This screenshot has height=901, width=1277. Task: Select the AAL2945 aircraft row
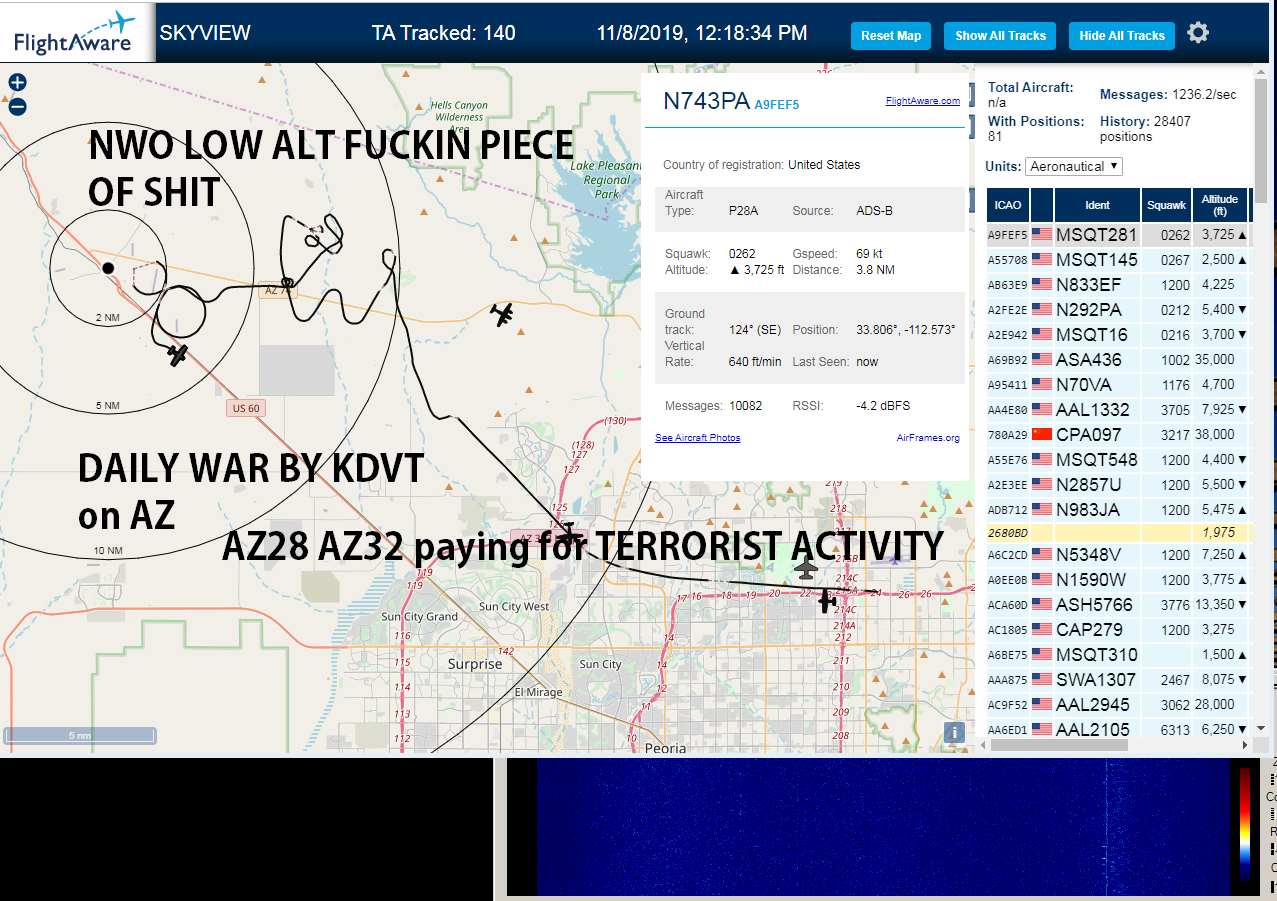click(x=1118, y=705)
